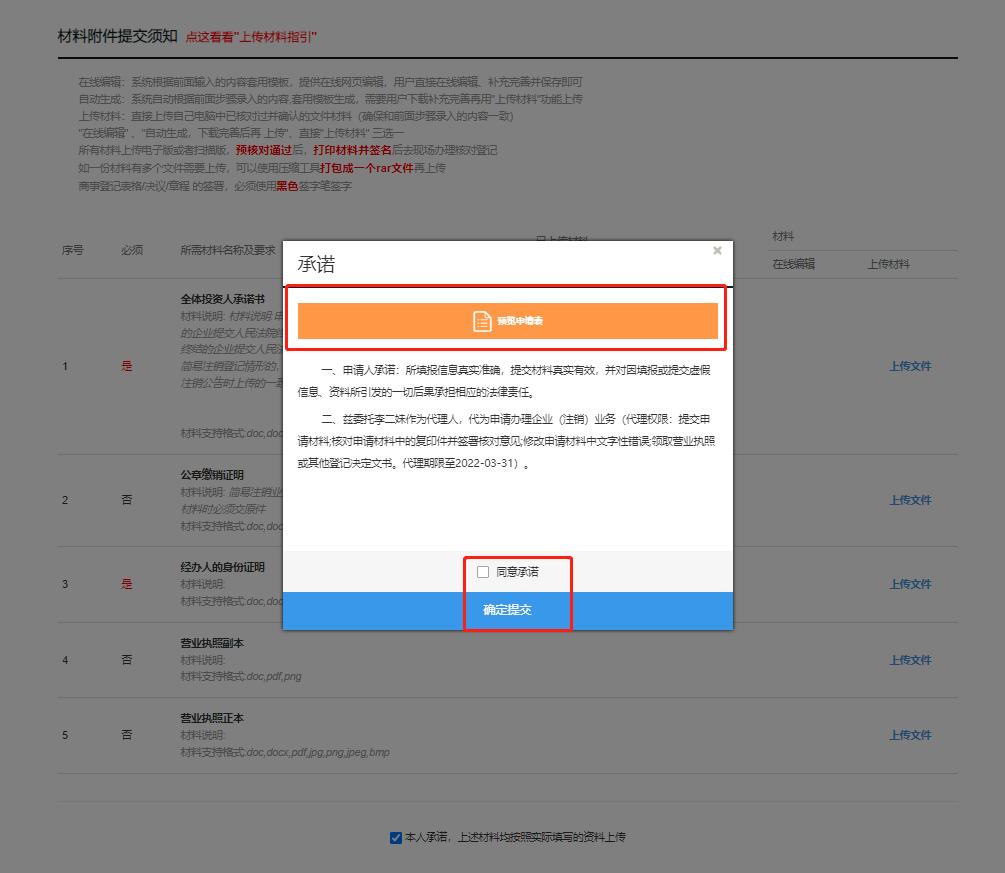1005x873 pixels.
Task: Upload a file for 经办人的身份证明
Action: 912,584
